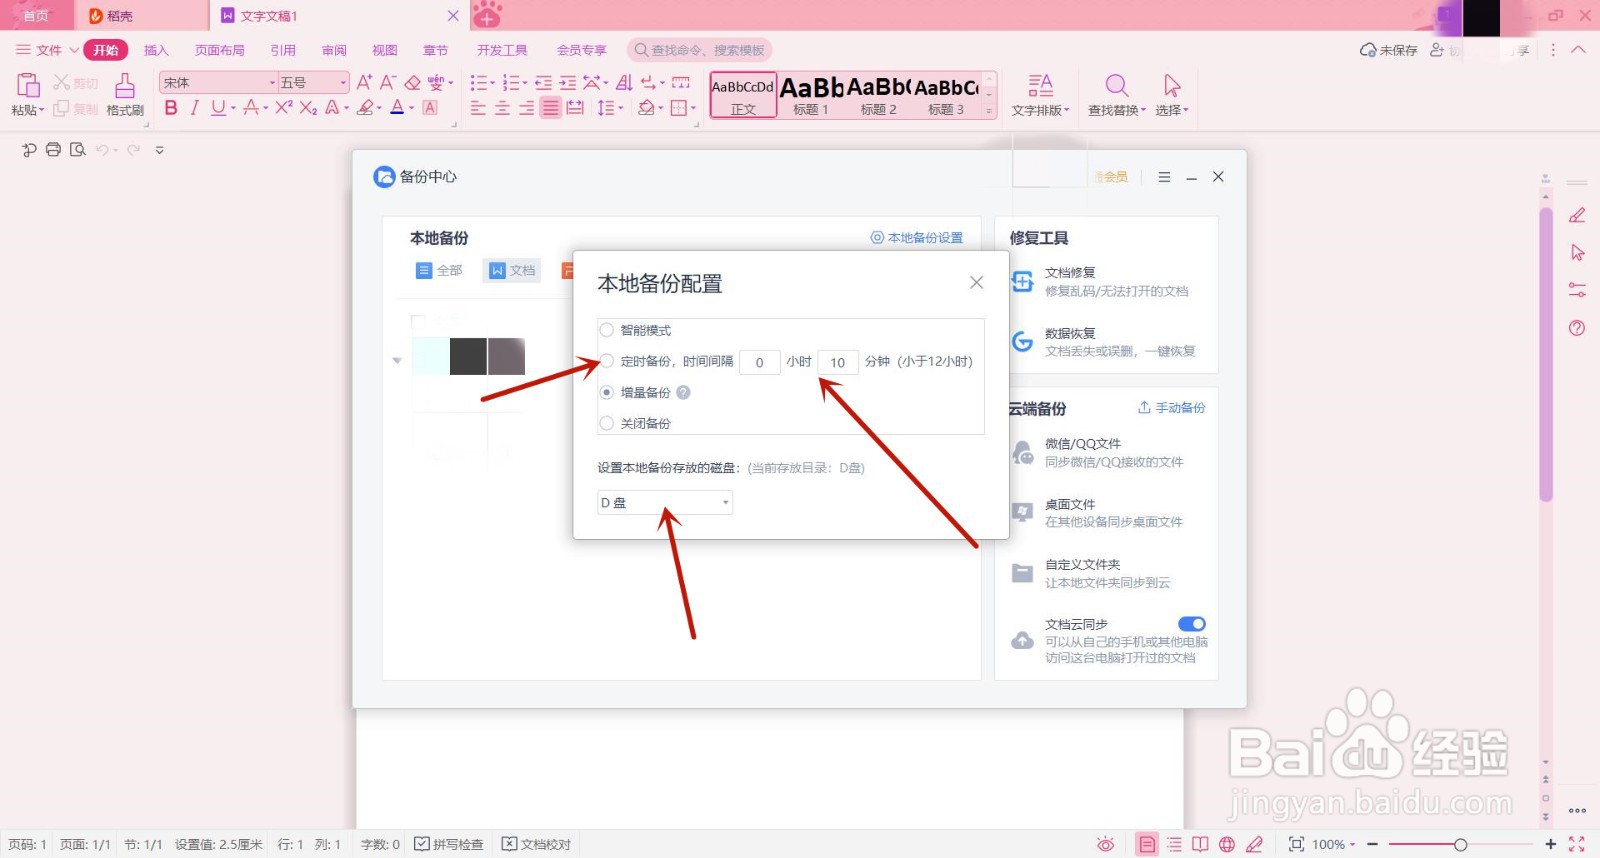
Task: Apply subscript formatting
Action: [x=308, y=108]
